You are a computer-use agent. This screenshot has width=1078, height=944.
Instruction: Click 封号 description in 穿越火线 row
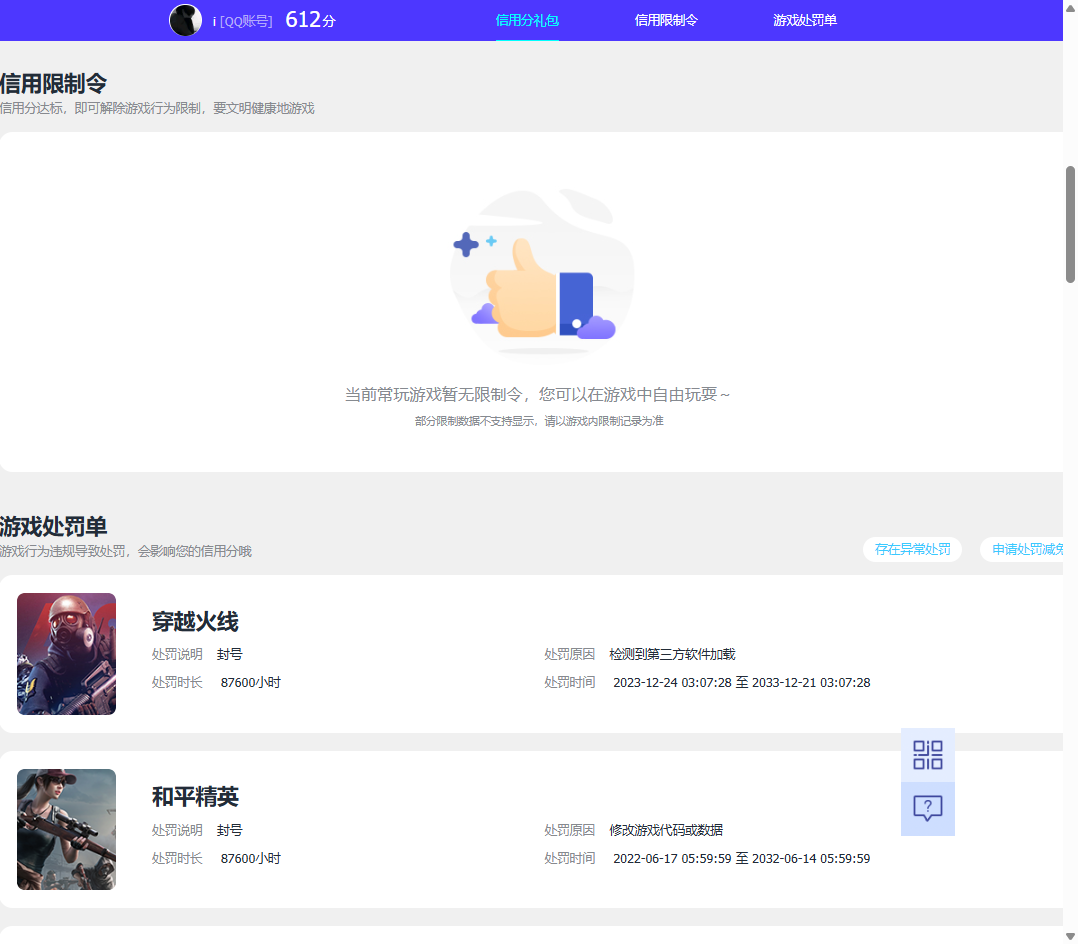[230, 654]
